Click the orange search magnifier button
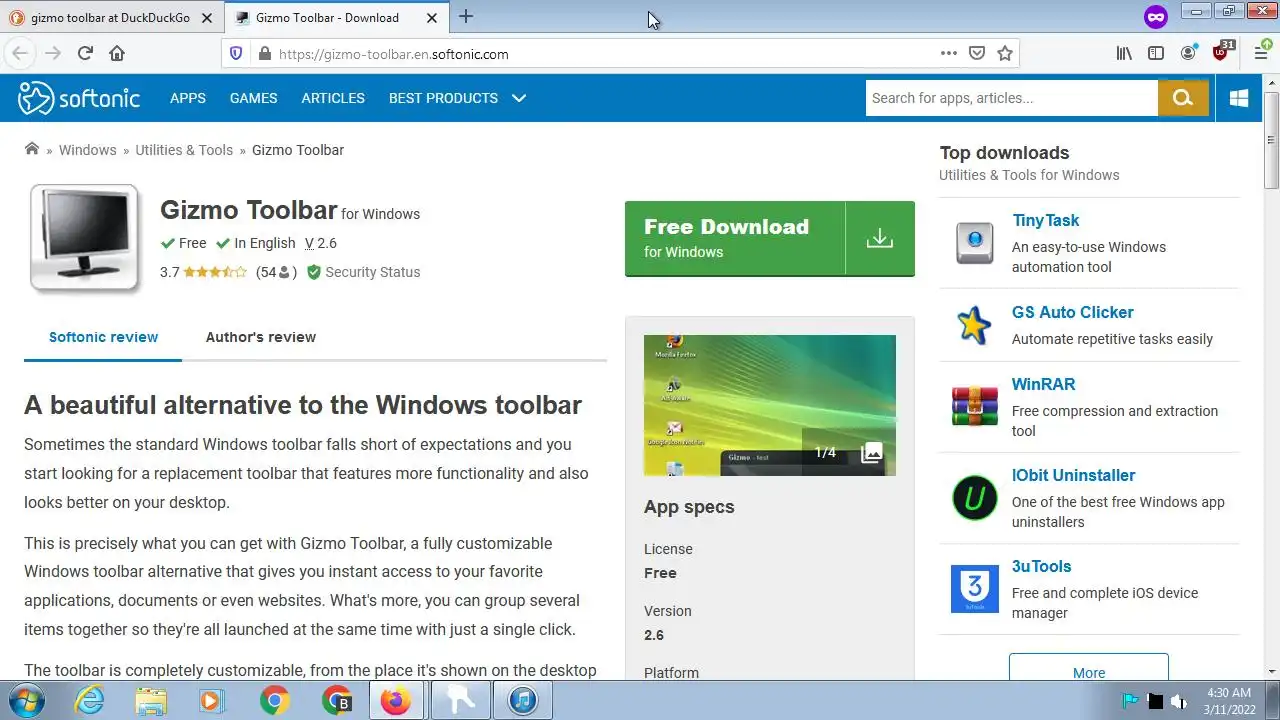 coord(1183,98)
